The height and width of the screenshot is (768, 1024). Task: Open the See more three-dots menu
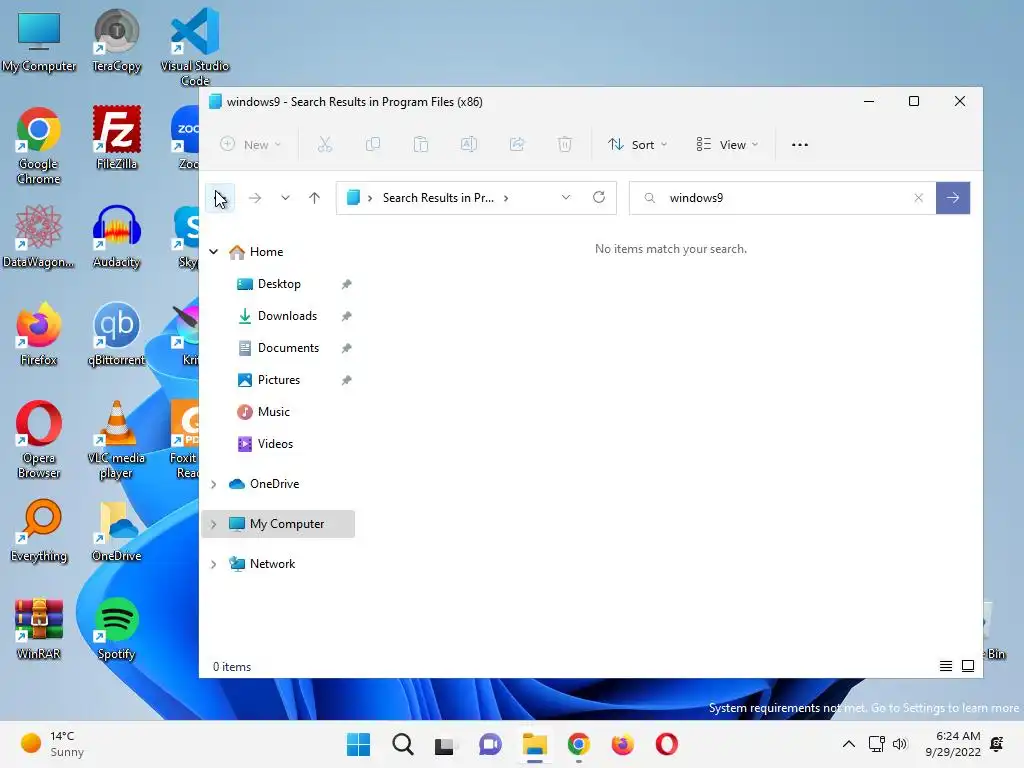click(800, 145)
